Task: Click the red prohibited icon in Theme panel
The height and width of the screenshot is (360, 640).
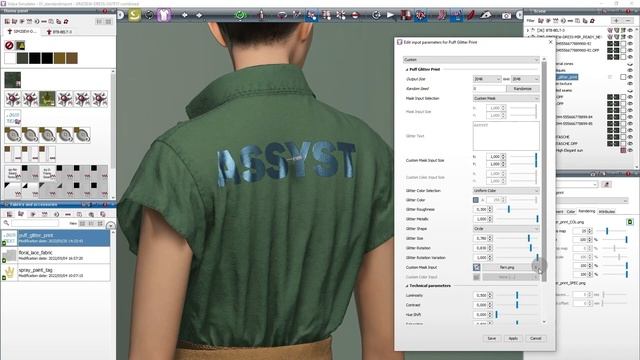Action: click(9, 45)
